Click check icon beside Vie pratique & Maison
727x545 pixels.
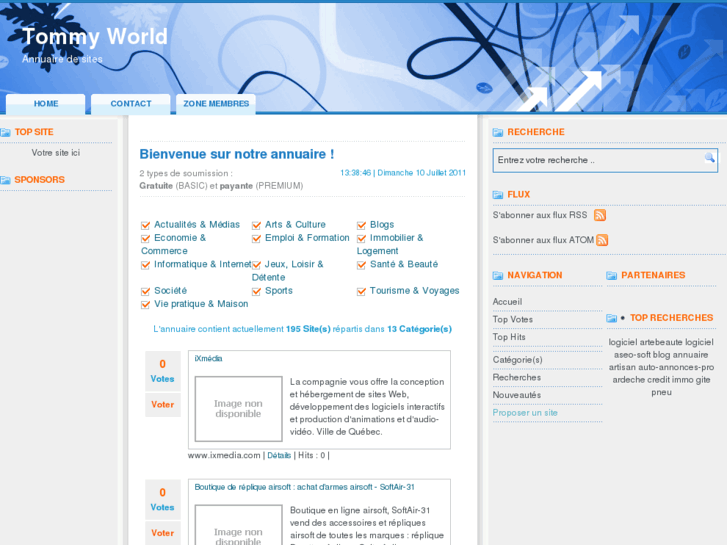pos(145,305)
